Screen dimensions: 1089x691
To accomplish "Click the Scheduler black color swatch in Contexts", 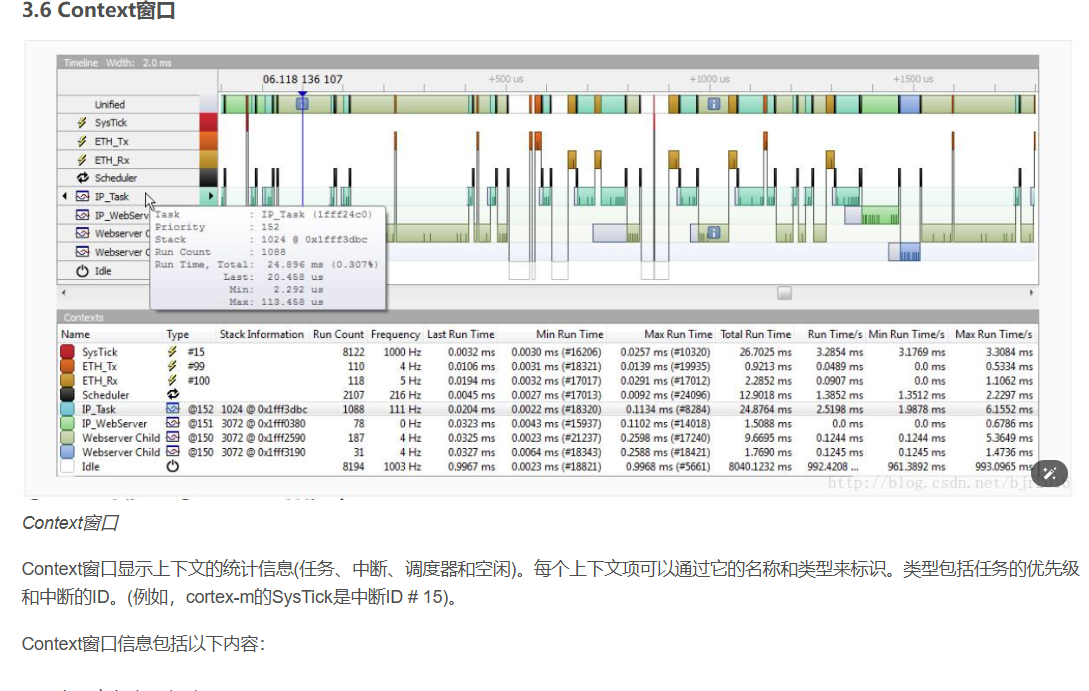I will [x=67, y=394].
